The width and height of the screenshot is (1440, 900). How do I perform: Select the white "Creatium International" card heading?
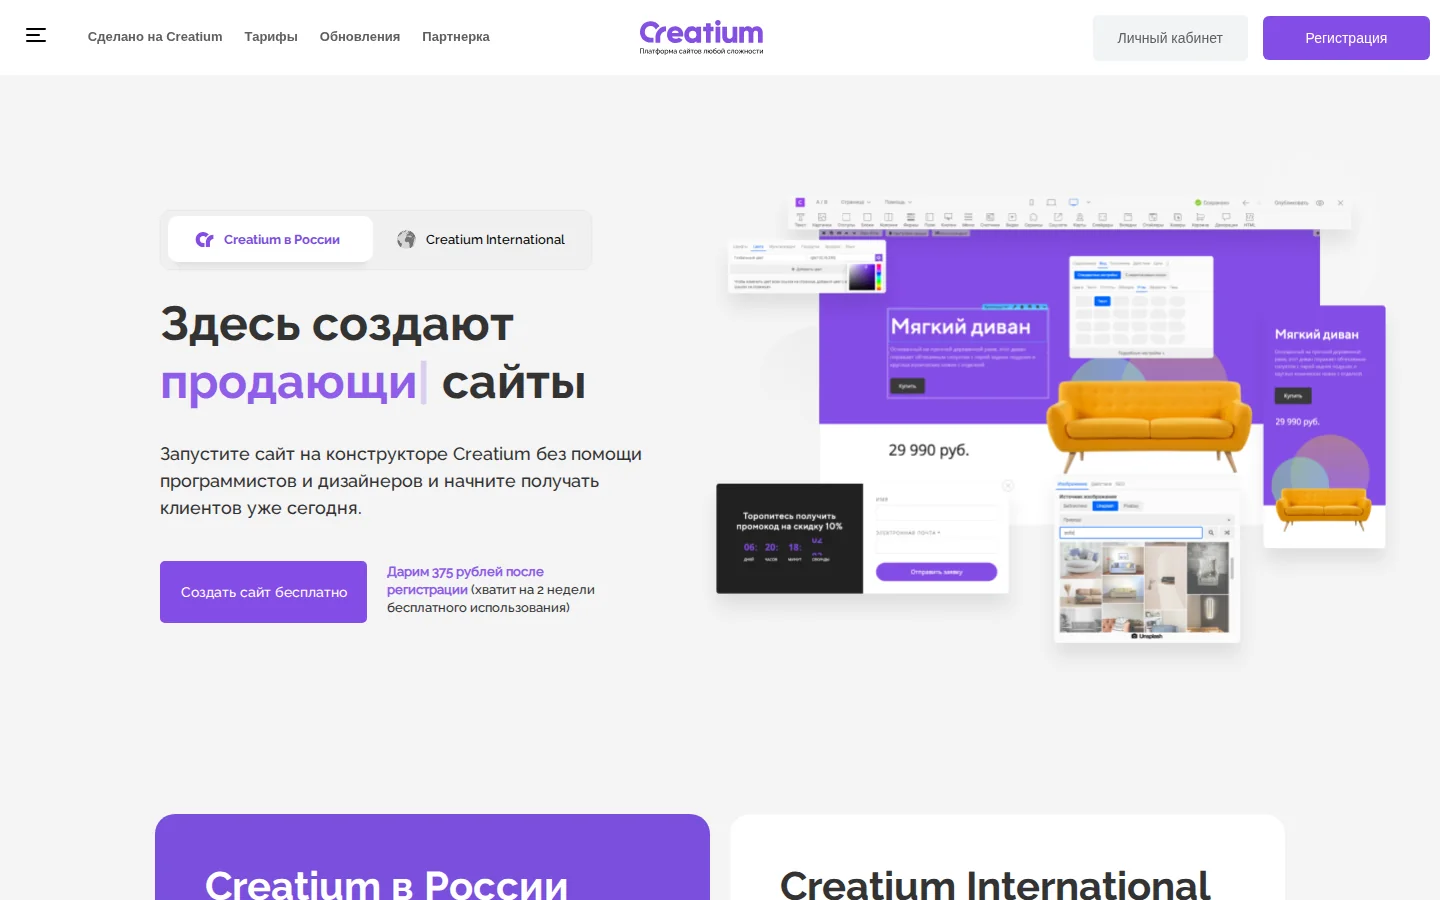pyautogui.click(x=995, y=886)
